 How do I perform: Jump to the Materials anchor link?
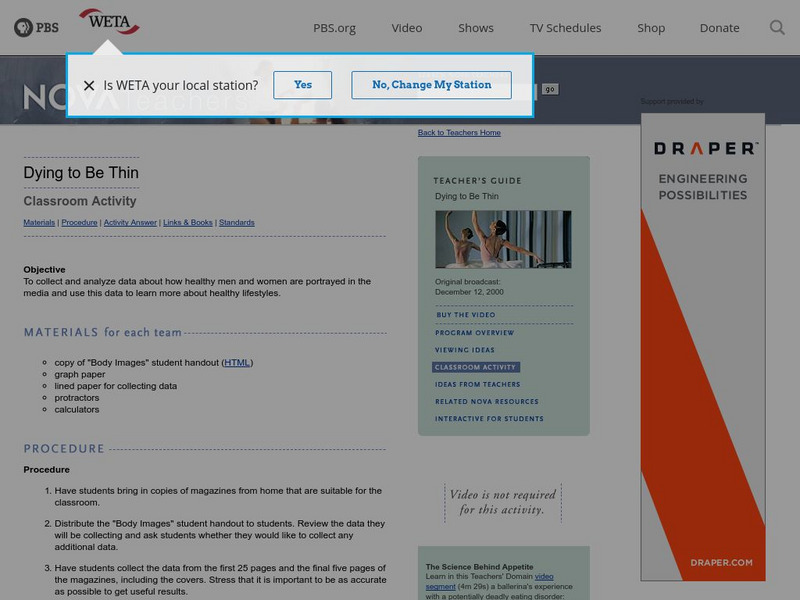point(39,222)
